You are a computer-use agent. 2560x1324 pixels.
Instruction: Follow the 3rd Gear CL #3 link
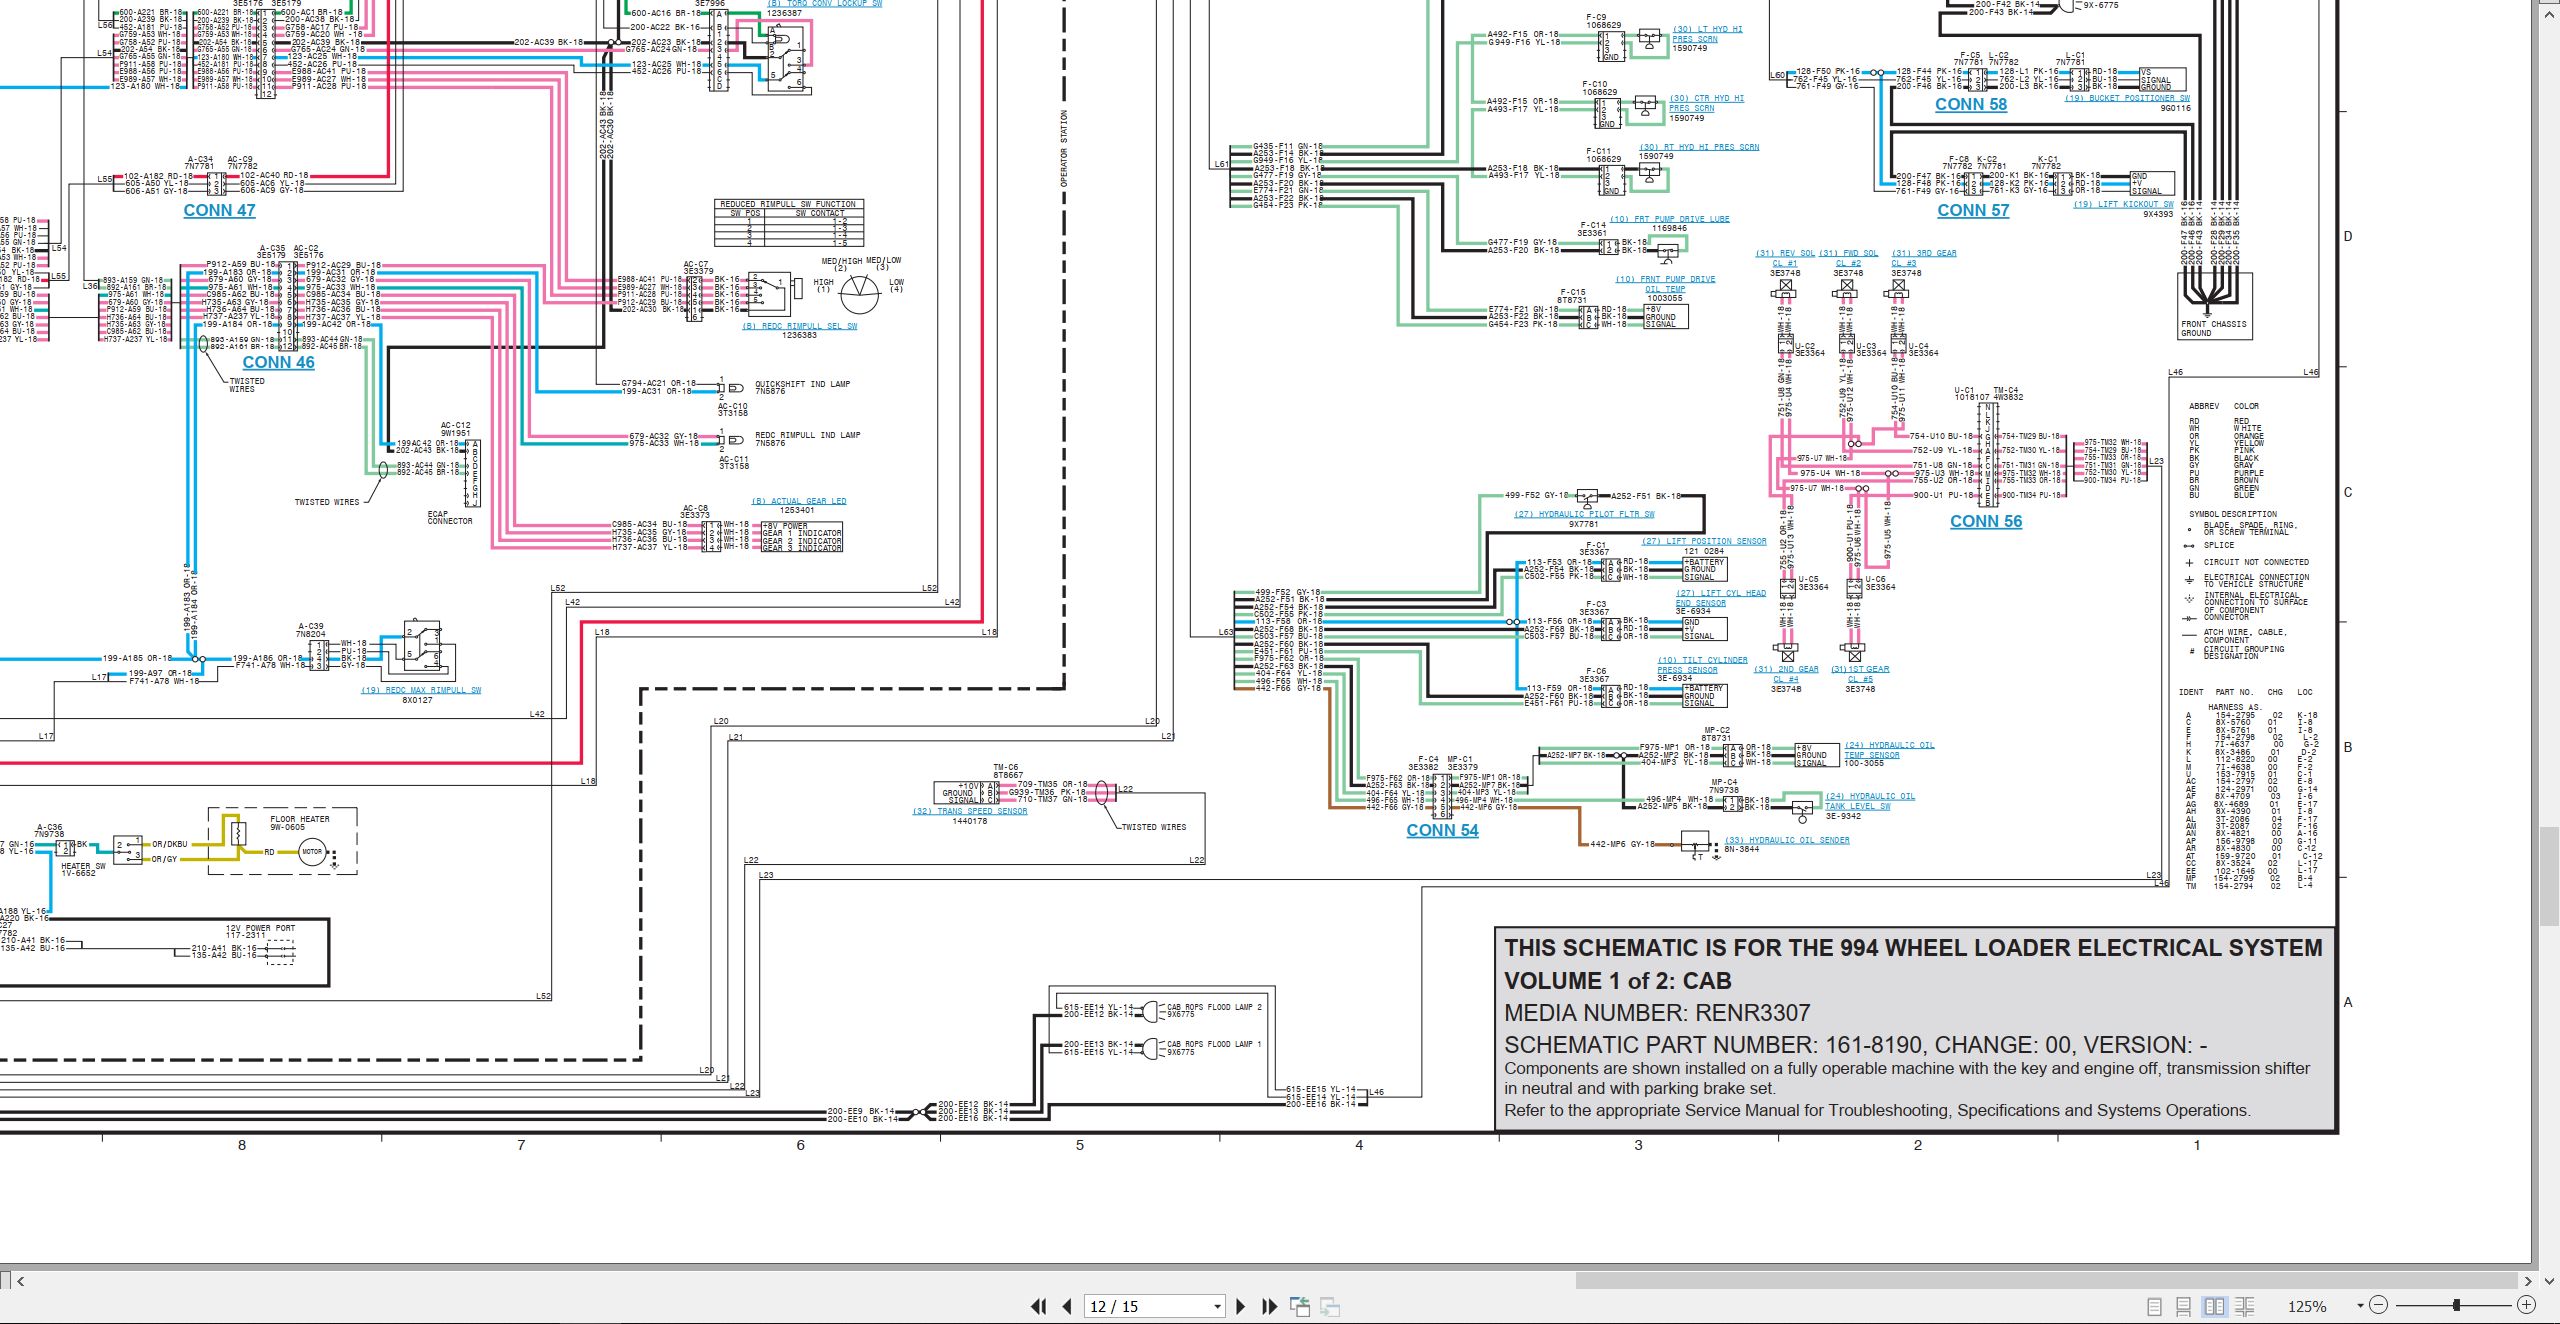point(1923,258)
